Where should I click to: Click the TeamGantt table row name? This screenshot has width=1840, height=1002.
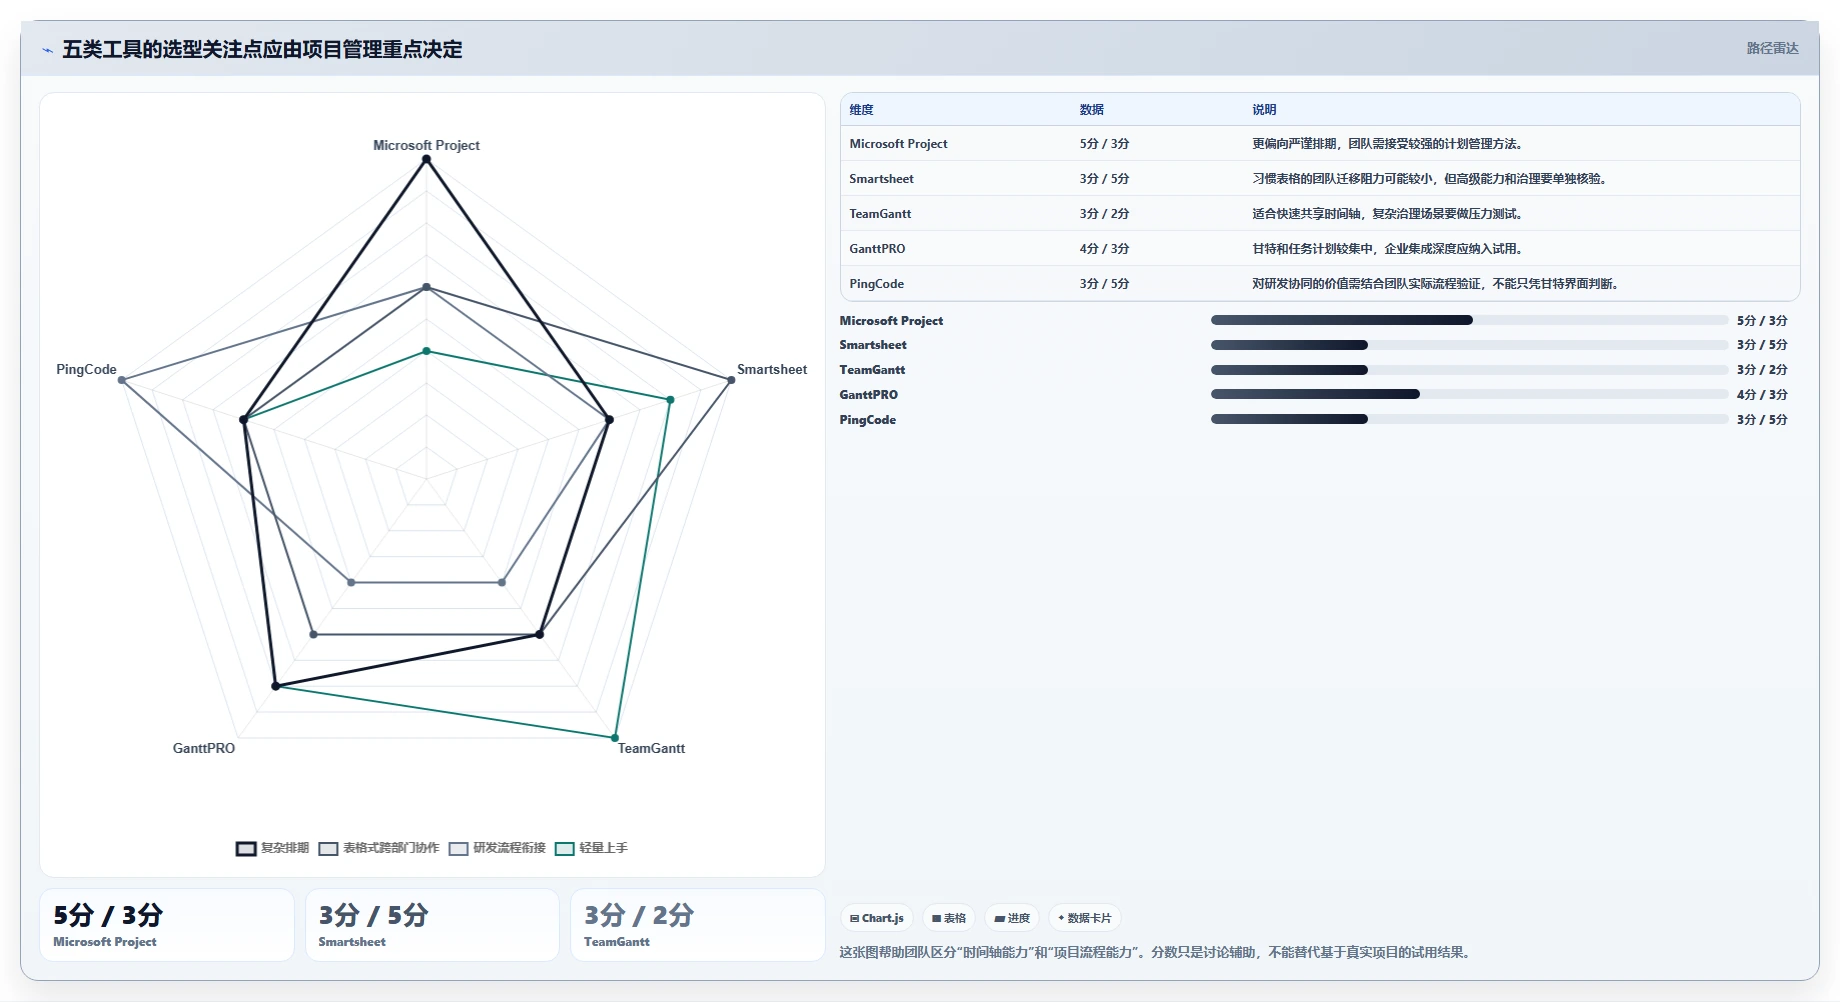(880, 214)
